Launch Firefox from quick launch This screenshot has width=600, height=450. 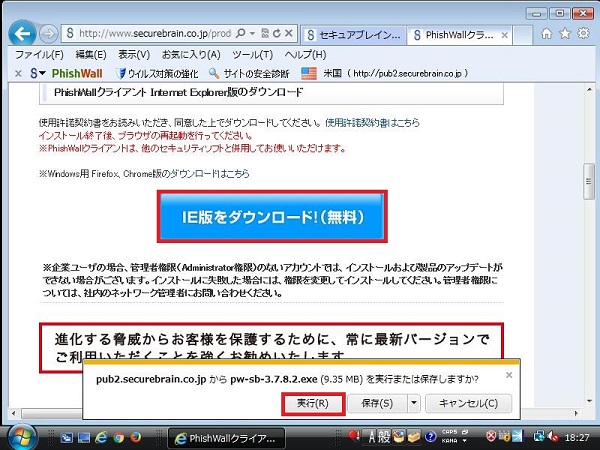[135, 437]
